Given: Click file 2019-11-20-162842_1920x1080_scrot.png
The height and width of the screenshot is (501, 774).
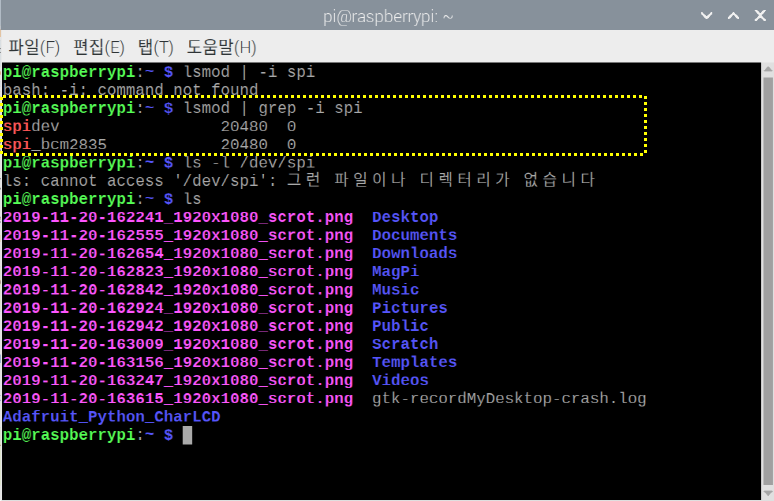Looking at the screenshot, I should click(178, 290).
